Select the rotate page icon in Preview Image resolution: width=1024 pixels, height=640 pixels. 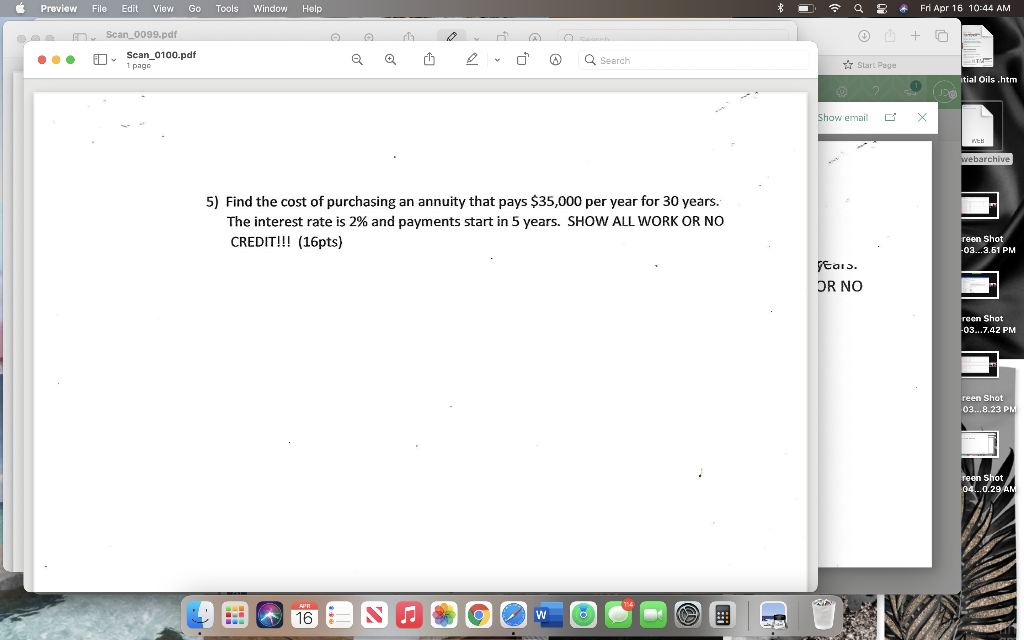pos(522,60)
